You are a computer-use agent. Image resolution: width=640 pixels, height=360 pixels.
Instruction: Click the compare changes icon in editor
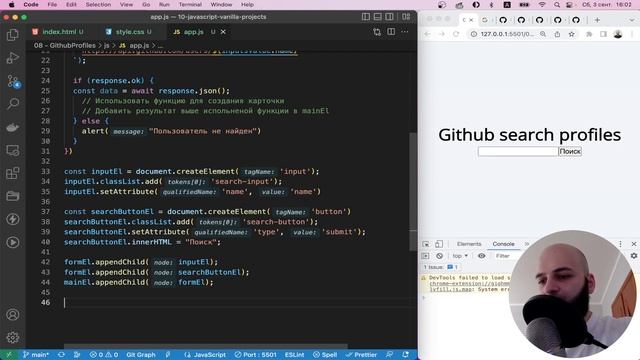click(x=377, y=32)
